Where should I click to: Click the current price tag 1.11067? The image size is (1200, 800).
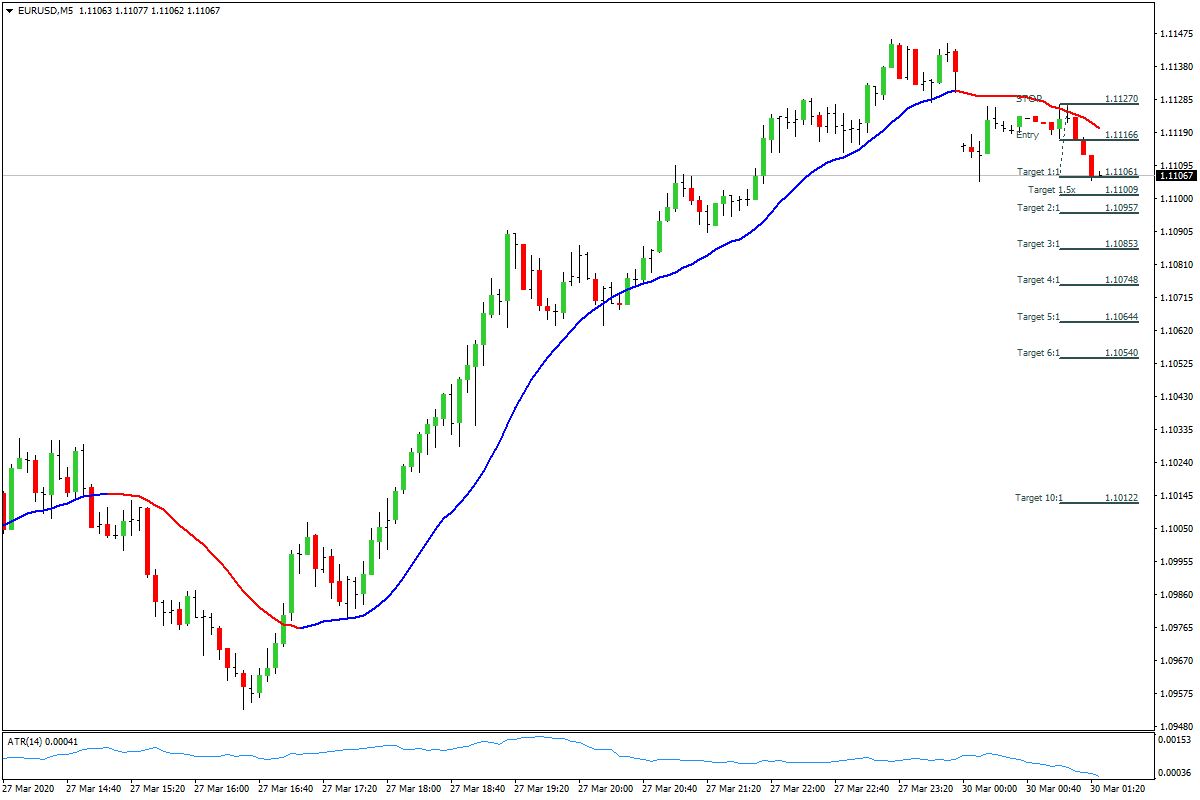1176,176
